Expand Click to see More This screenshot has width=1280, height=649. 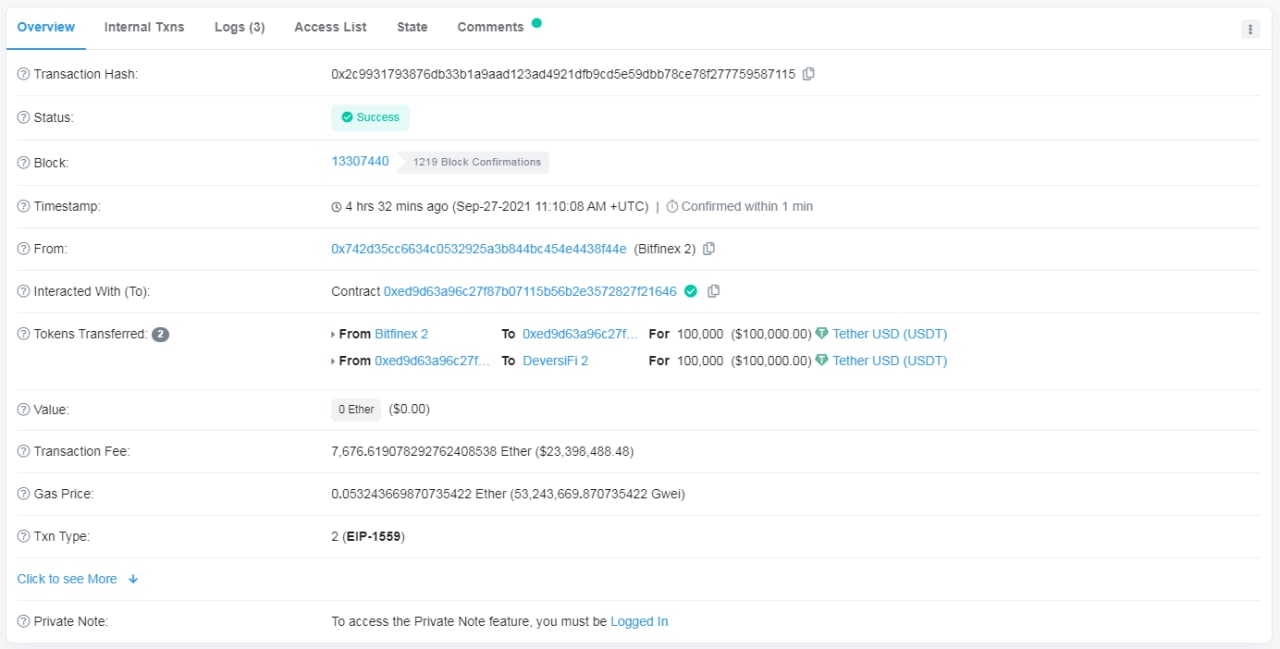[x=77, y=579]
